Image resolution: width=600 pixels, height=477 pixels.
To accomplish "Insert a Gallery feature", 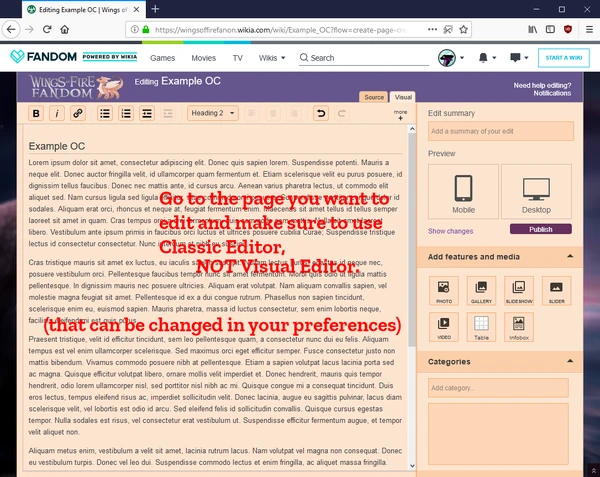I will (x=481, y=291).
